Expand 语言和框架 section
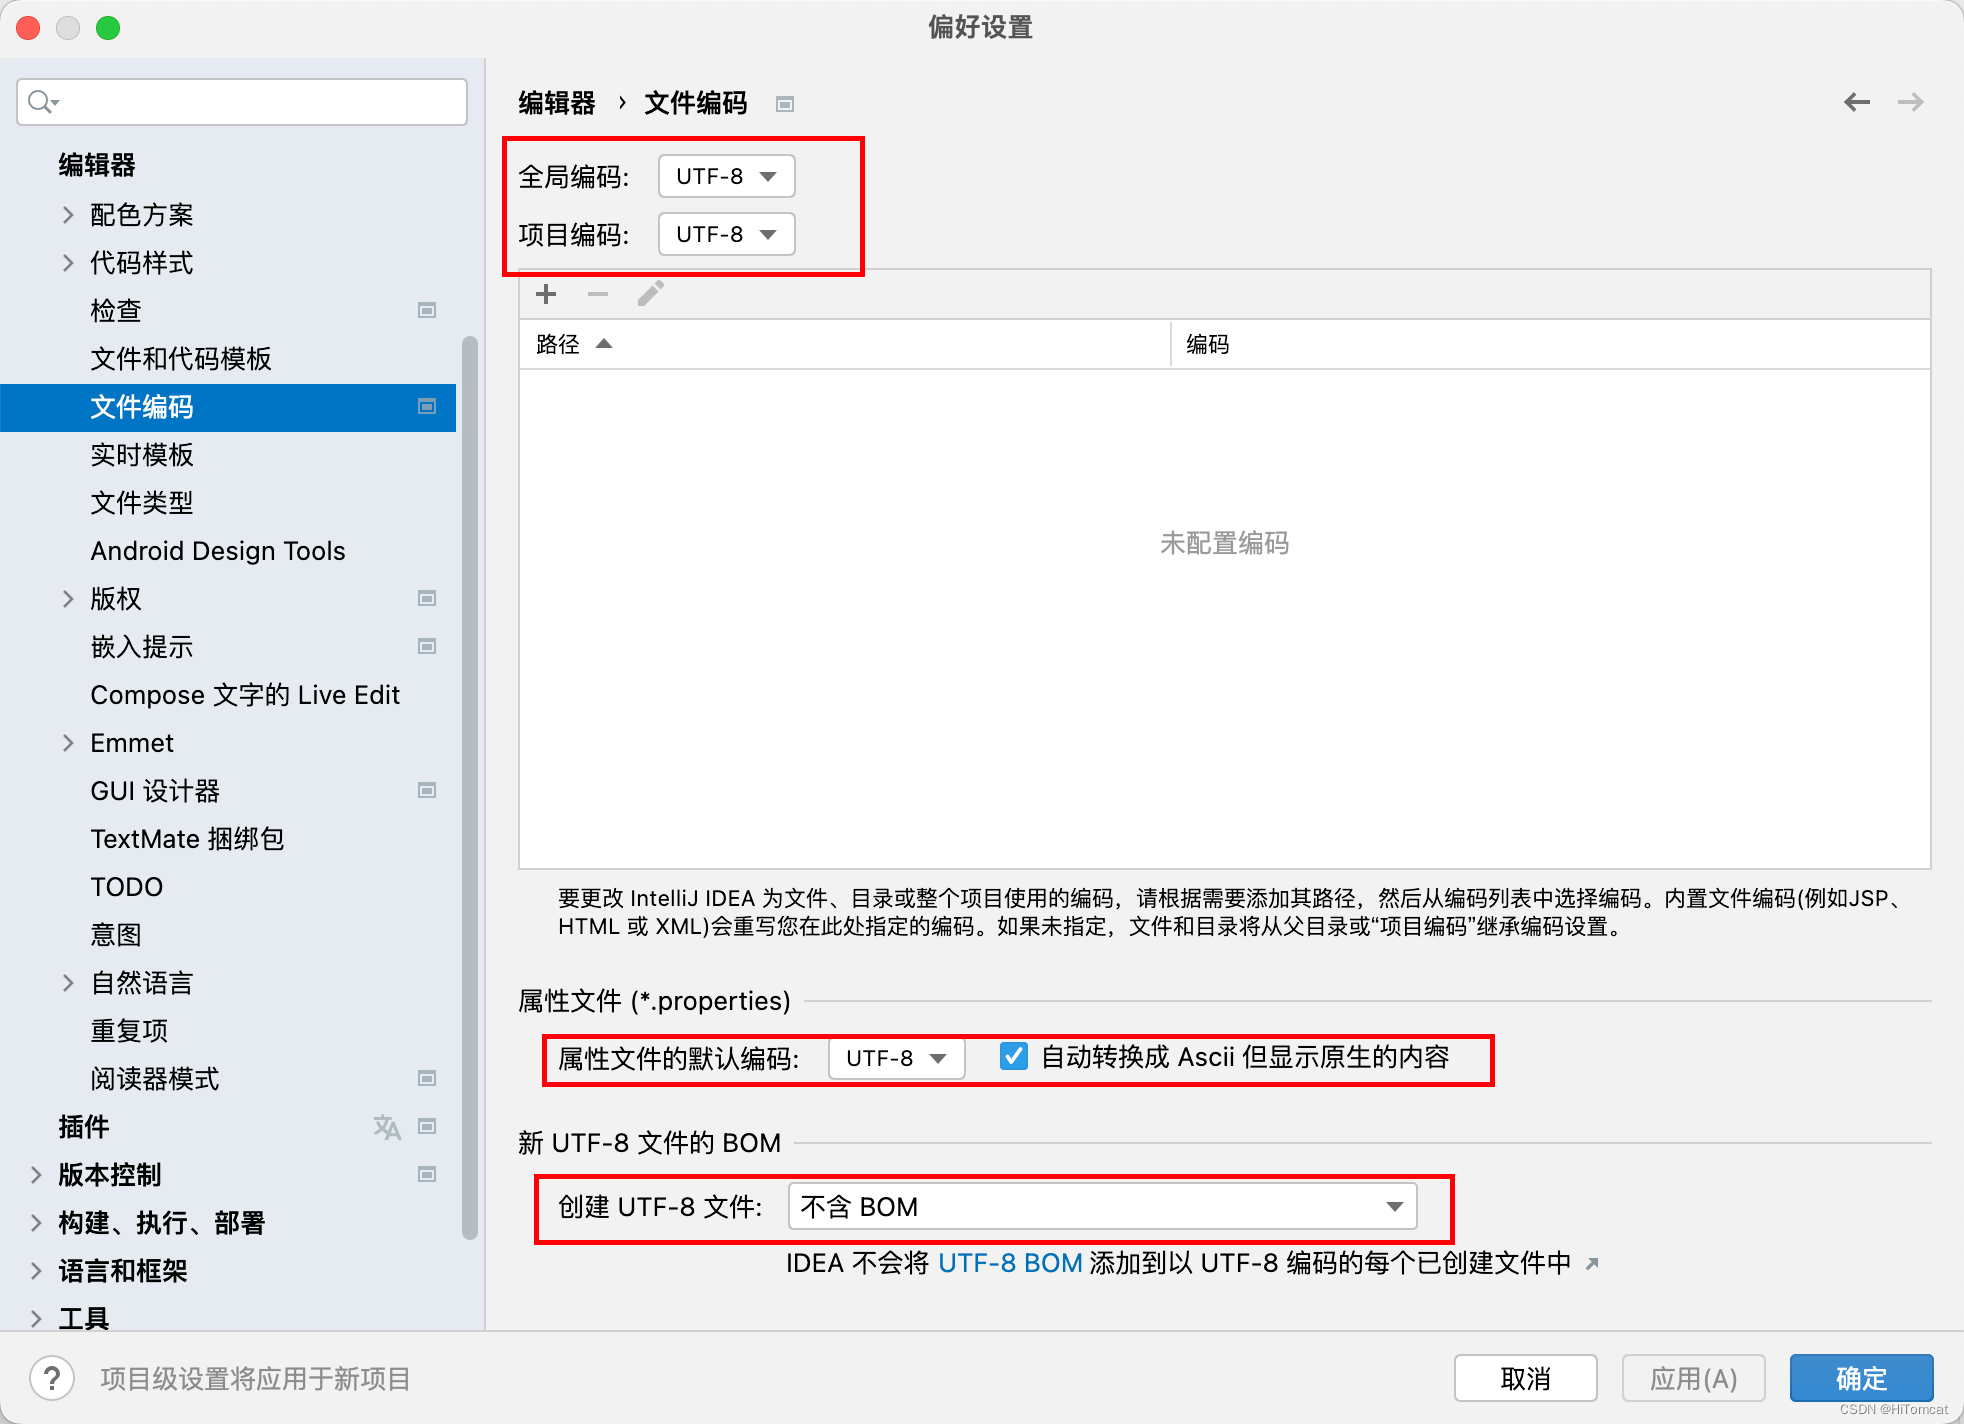Image resolution: width=1964 pixels, height=1424 pixels. pyautogui.click(x=36, y=1270)
